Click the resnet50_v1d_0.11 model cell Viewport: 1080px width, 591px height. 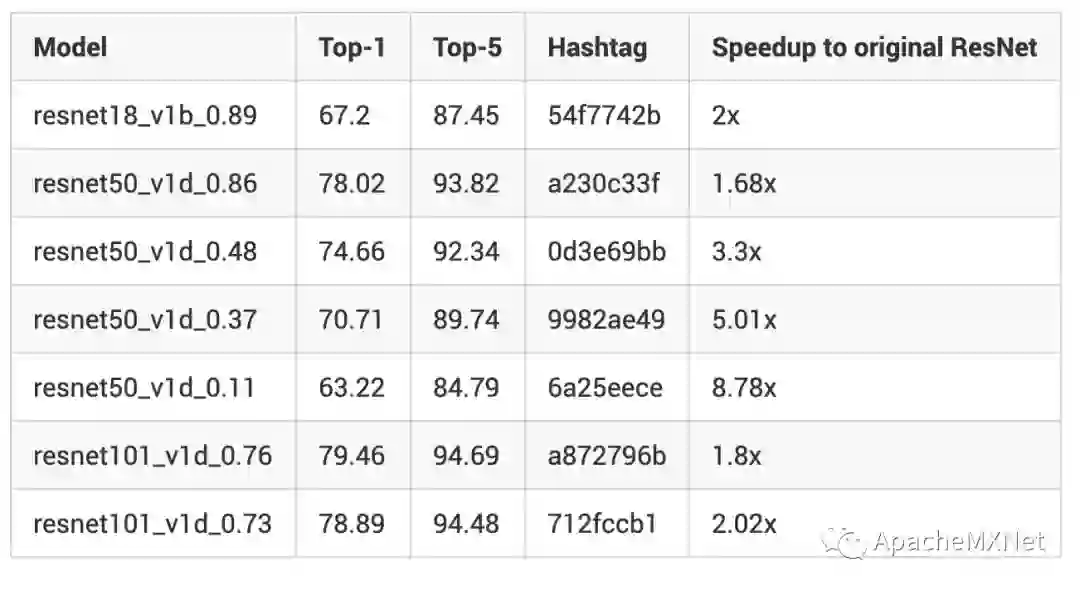(x=144, y=387)
